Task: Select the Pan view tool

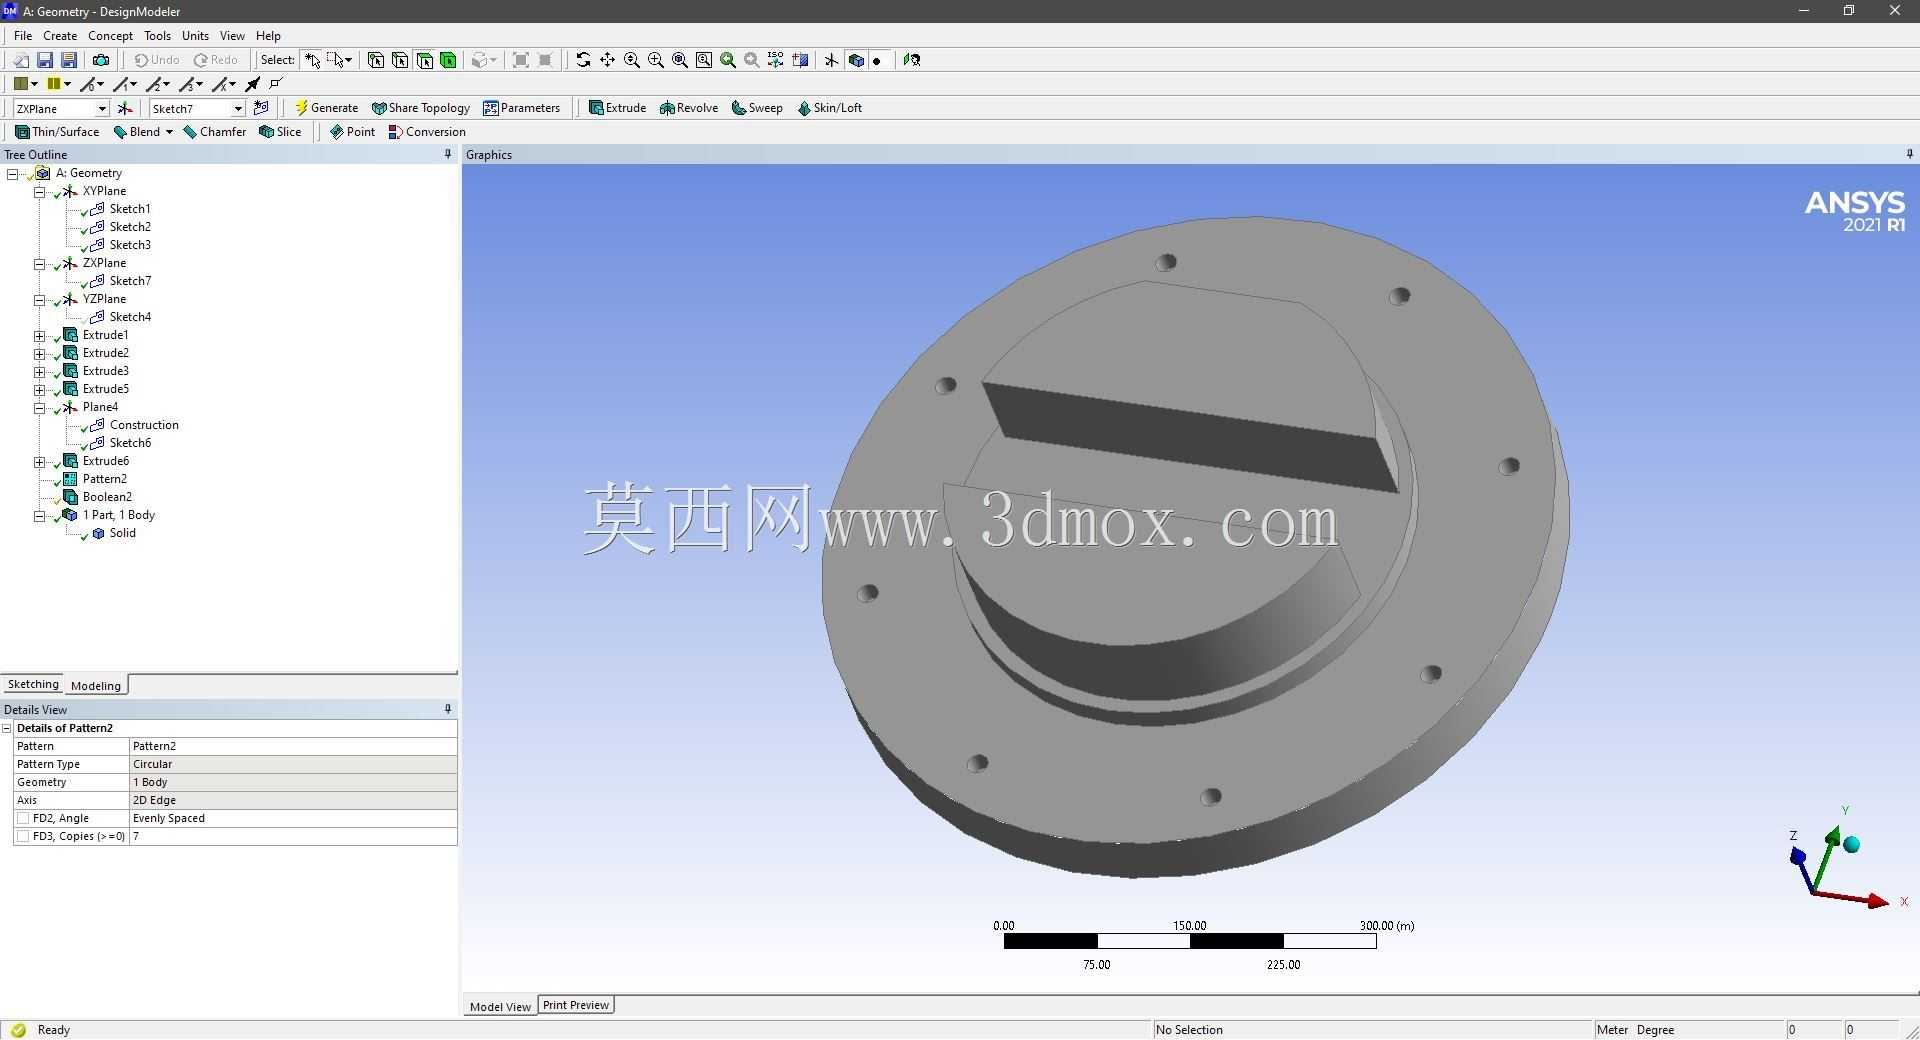Action: pos(607,60)
